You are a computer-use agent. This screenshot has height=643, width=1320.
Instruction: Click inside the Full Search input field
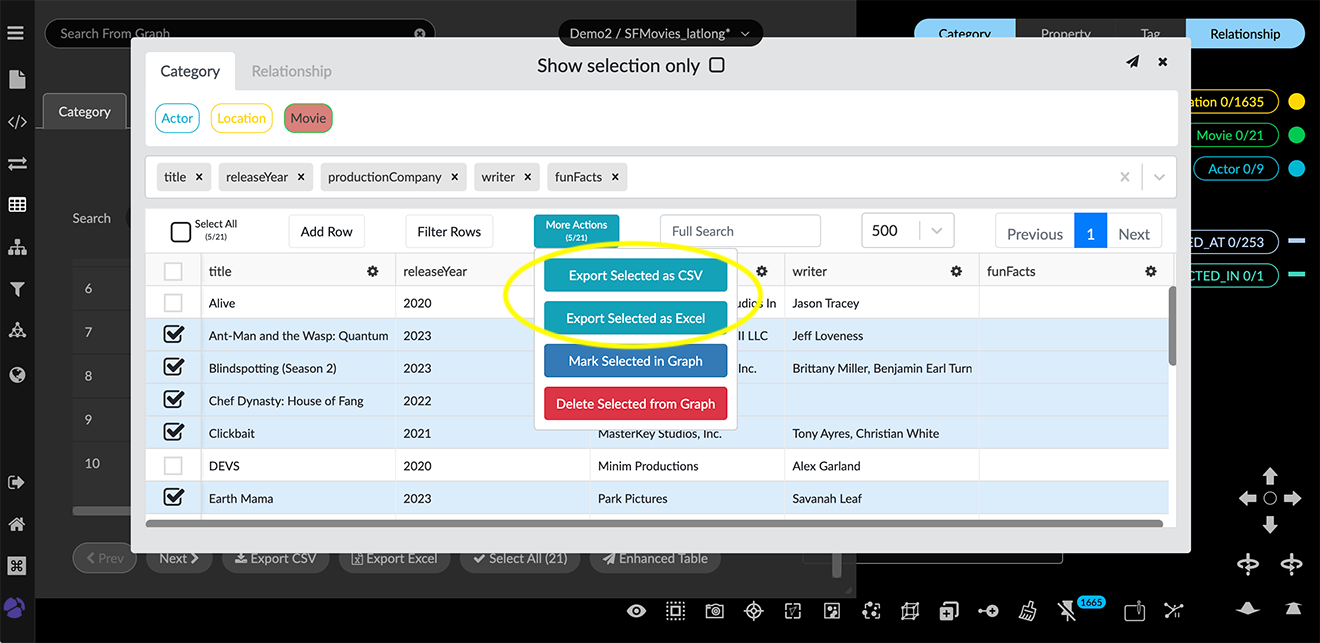tap(740, 230)
